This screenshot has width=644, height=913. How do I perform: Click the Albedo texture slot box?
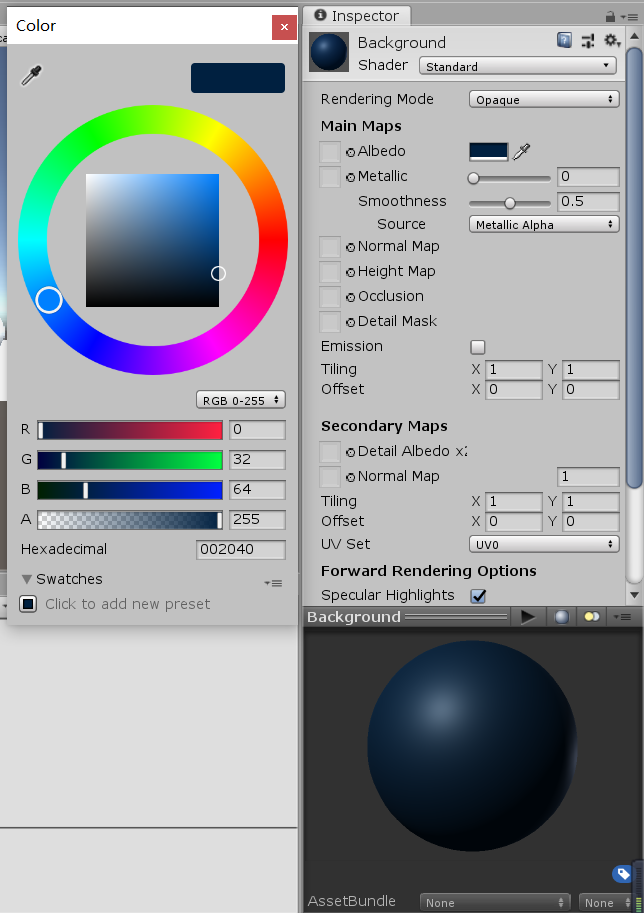[x=330, y=151]
